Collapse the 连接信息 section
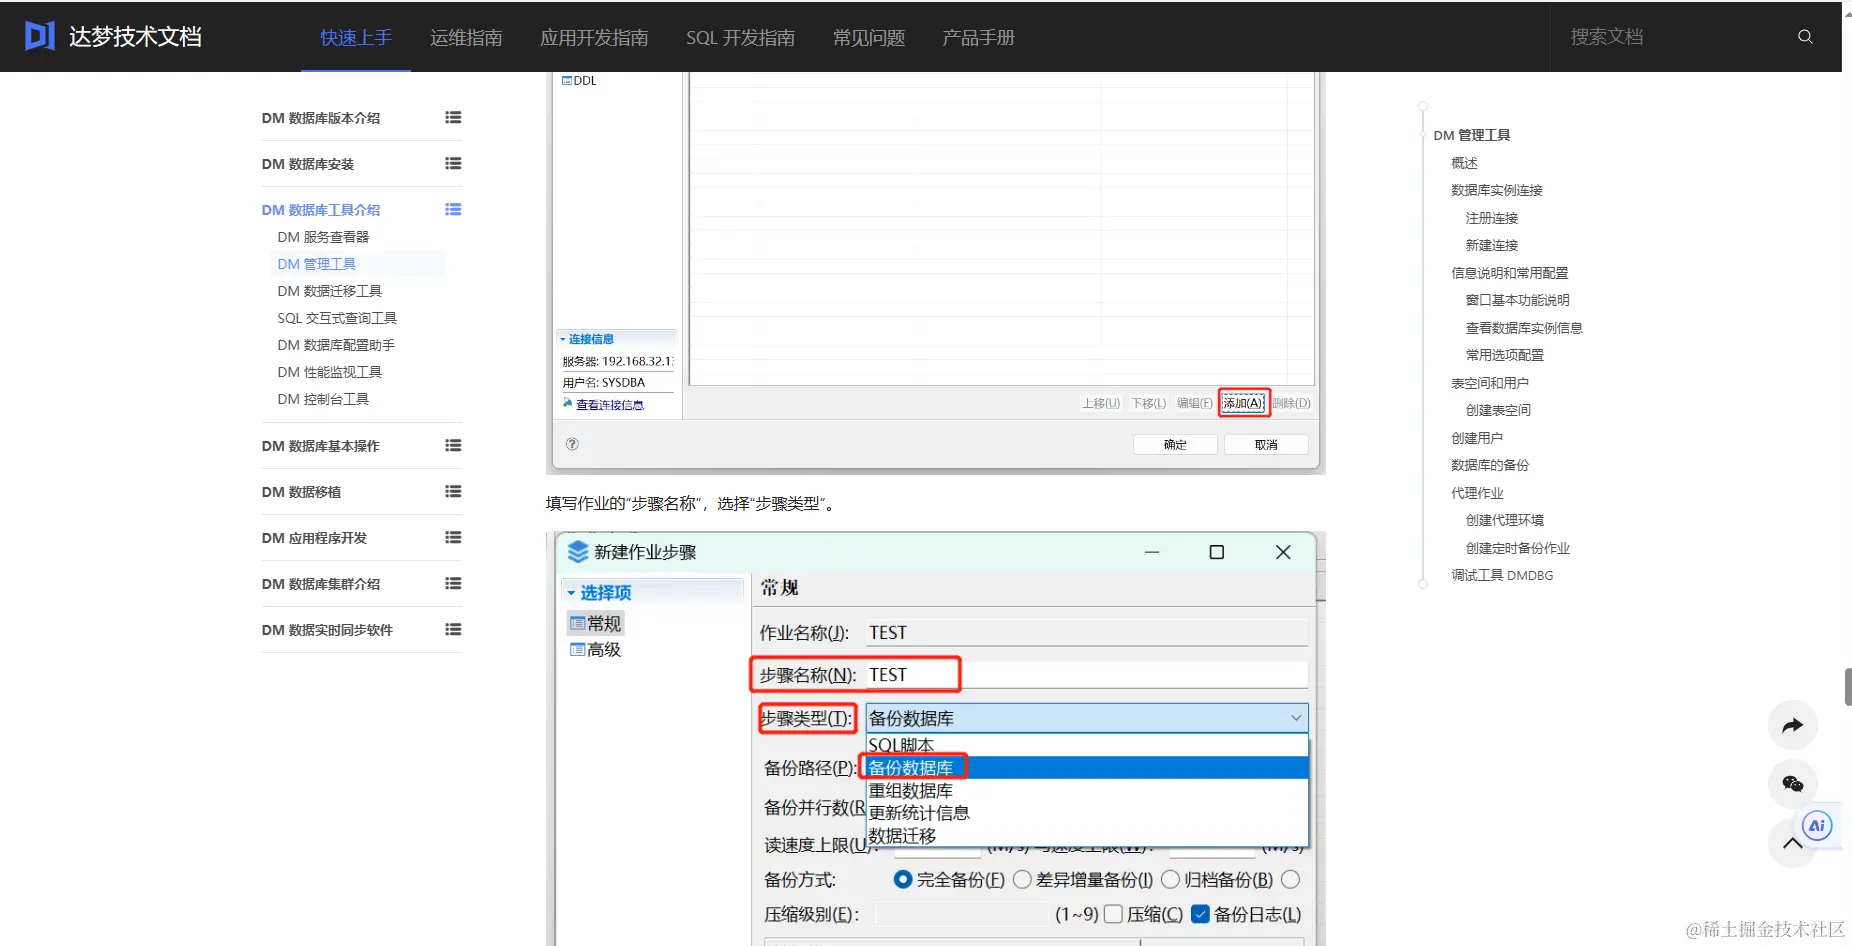Viewport: 1852px width, 946px height. (562, 339)
